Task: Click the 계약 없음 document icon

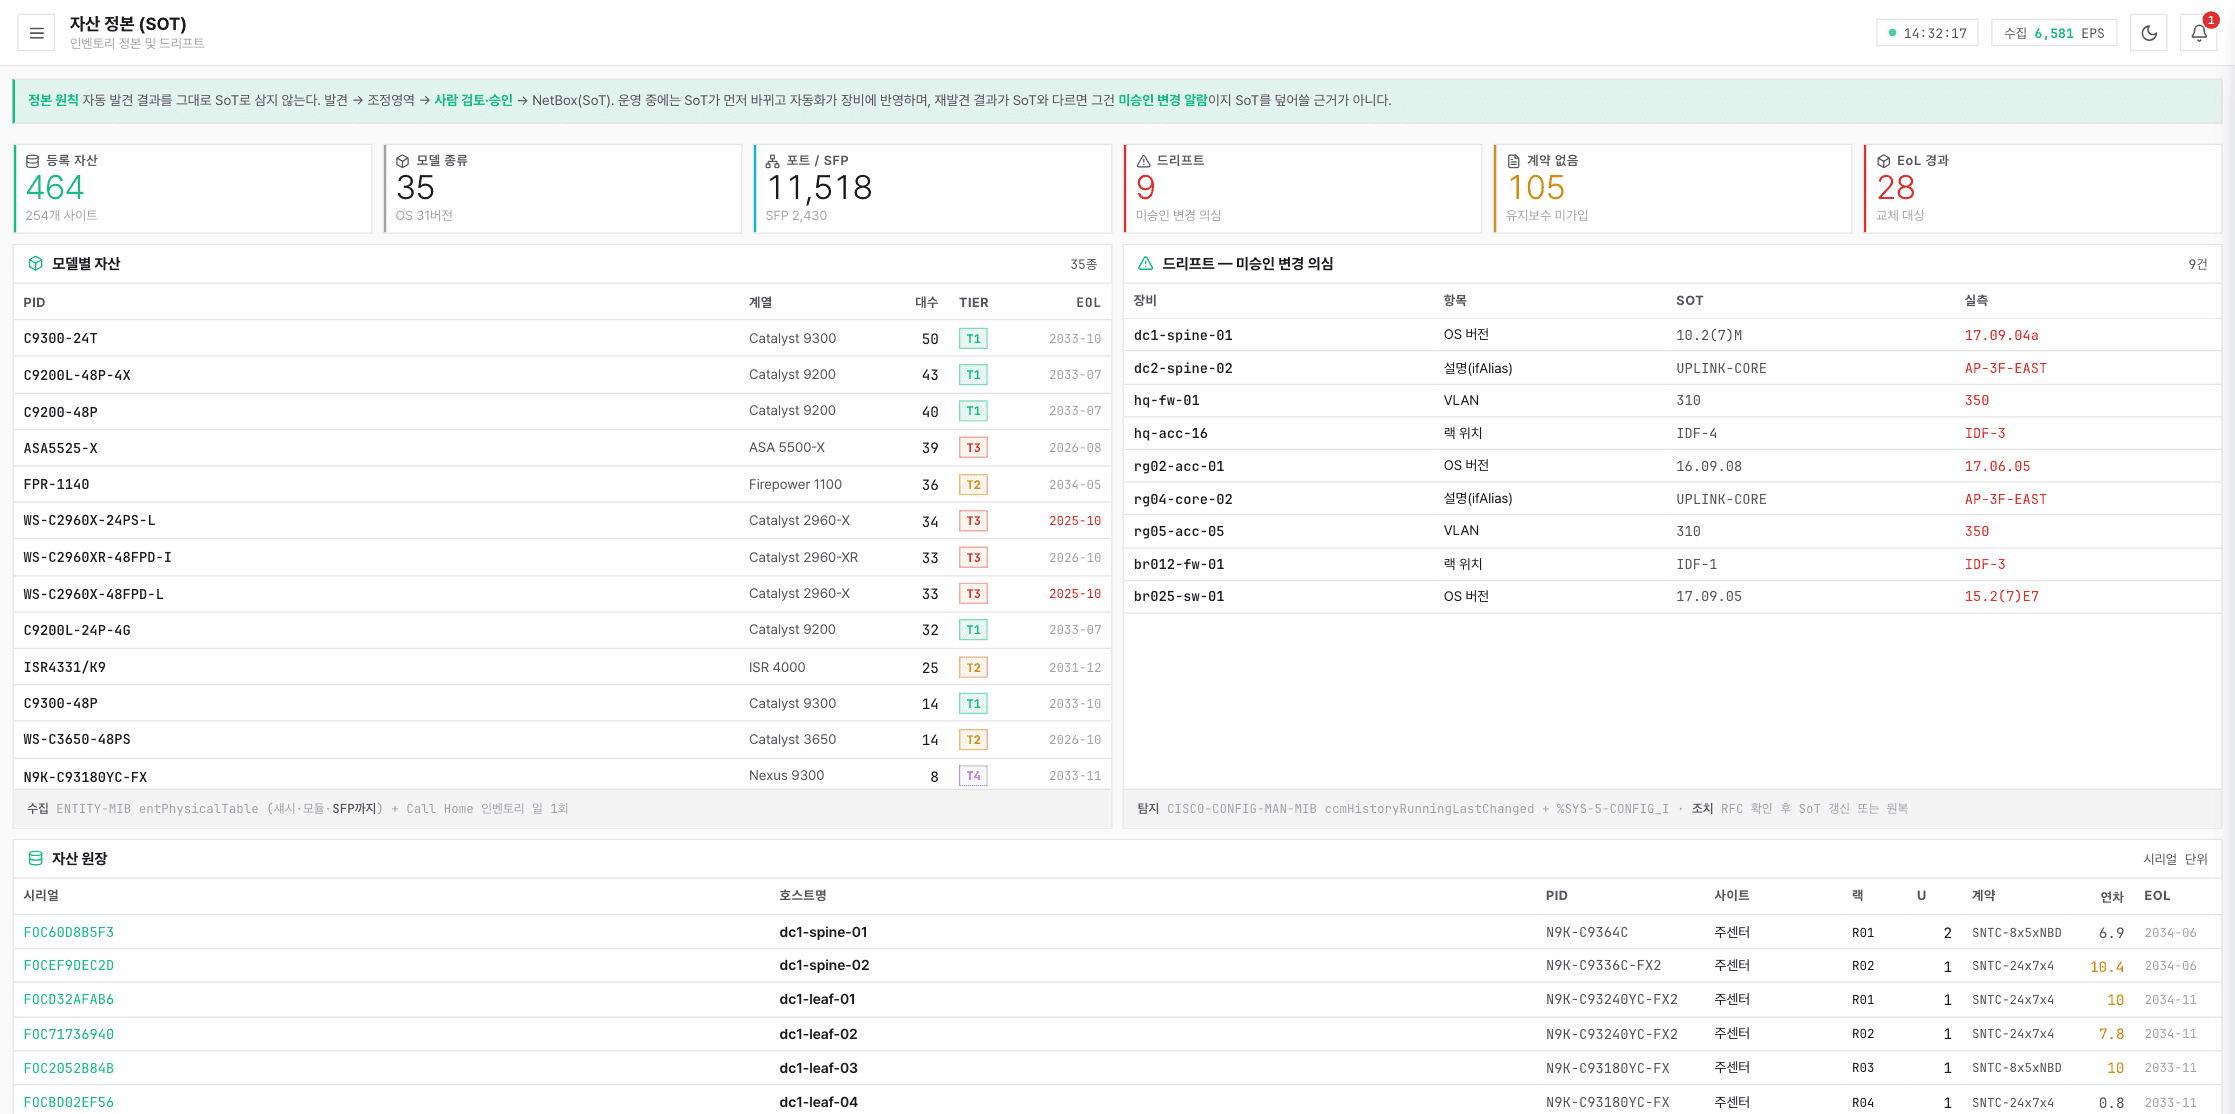Action: pos(1513,161)
